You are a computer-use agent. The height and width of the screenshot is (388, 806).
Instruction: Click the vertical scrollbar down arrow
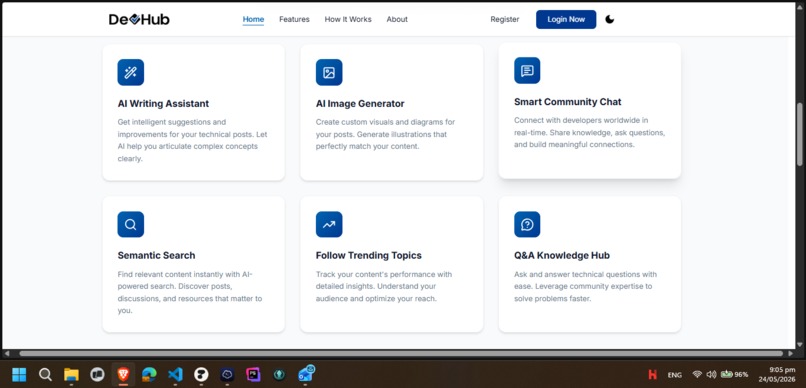pyautogui.click(x=799, y=344)
